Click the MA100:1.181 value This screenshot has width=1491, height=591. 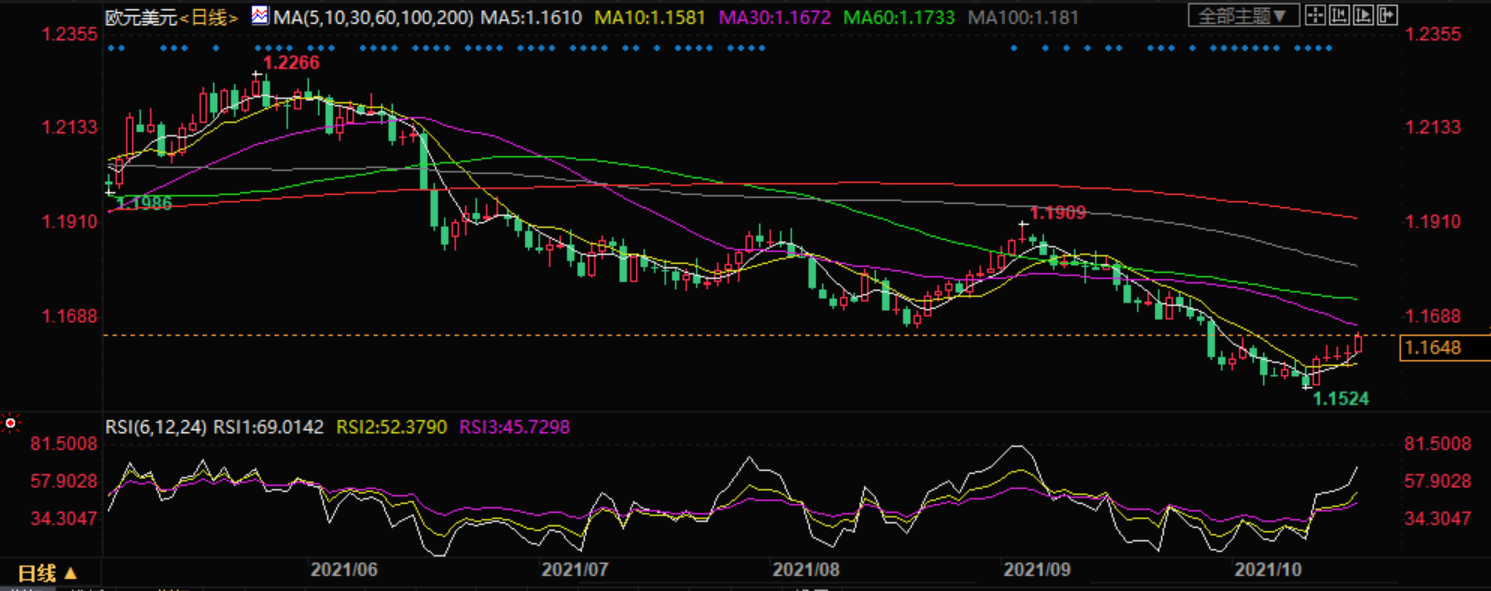pos(1025,18)
